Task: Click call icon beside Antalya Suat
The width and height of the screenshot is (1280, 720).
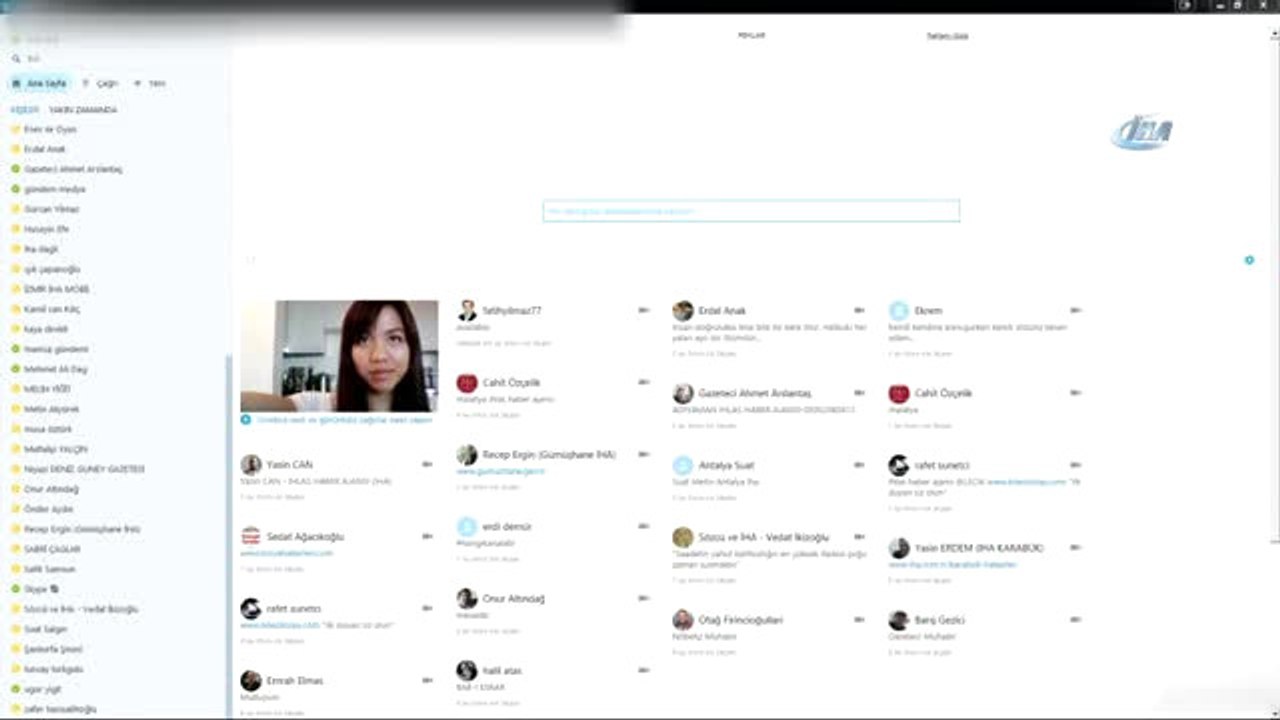Action: point(859,465)
